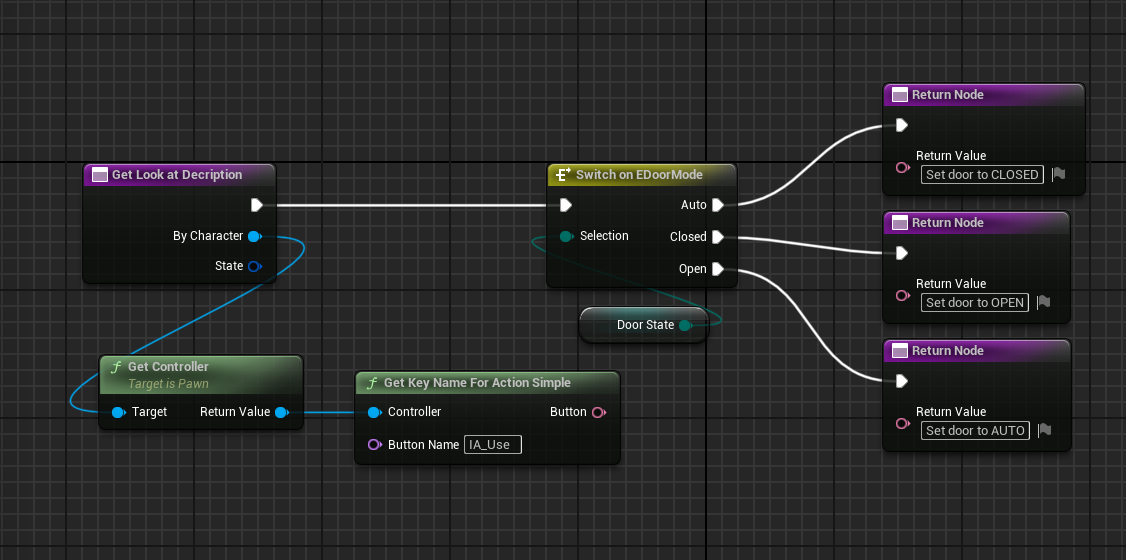Edit the IA_Use button name field
The image size is (1126, 560).
coord(493,444)
